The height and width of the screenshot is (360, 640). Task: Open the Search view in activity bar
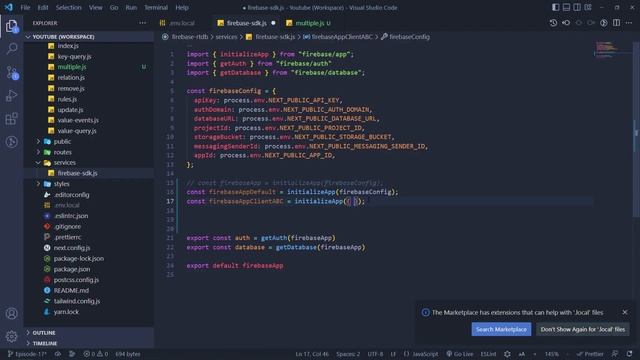(x=12, y=49)
